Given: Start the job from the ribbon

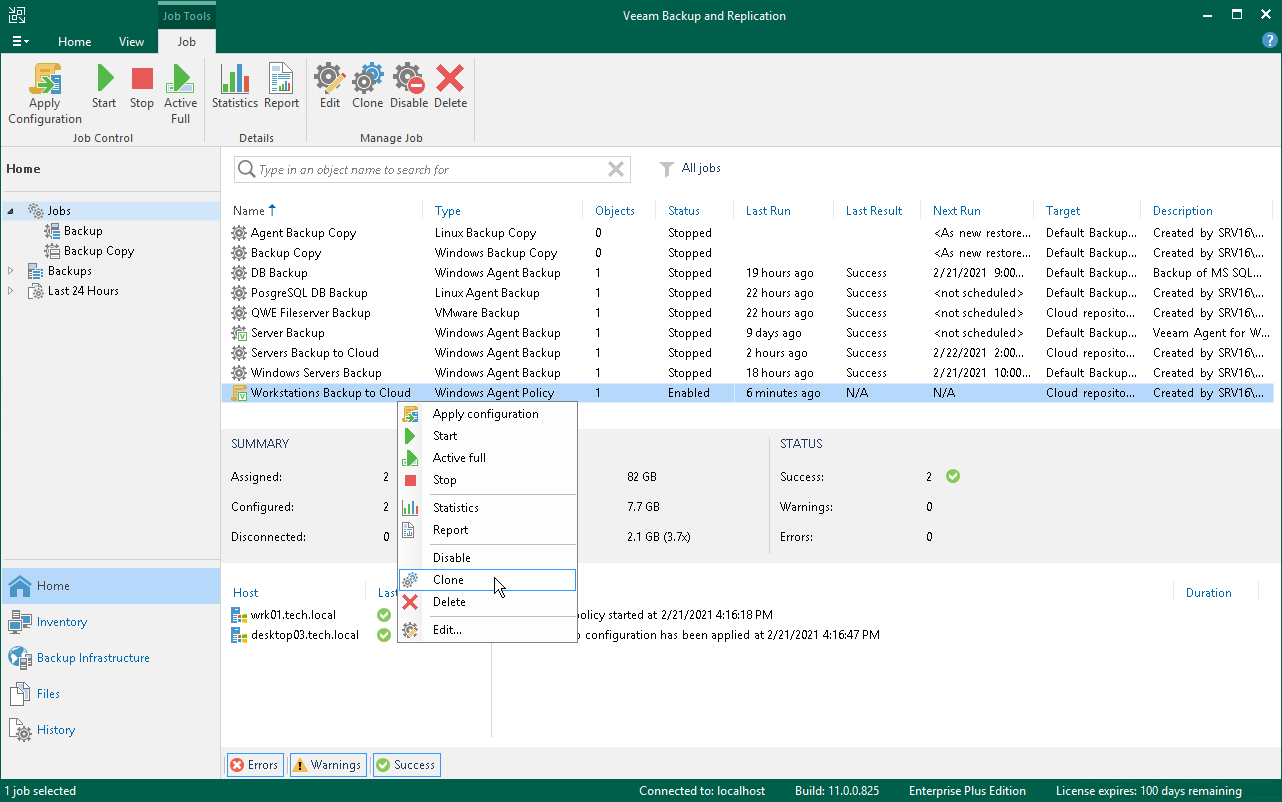Looking at the screenshot, I should pos(104,86).
